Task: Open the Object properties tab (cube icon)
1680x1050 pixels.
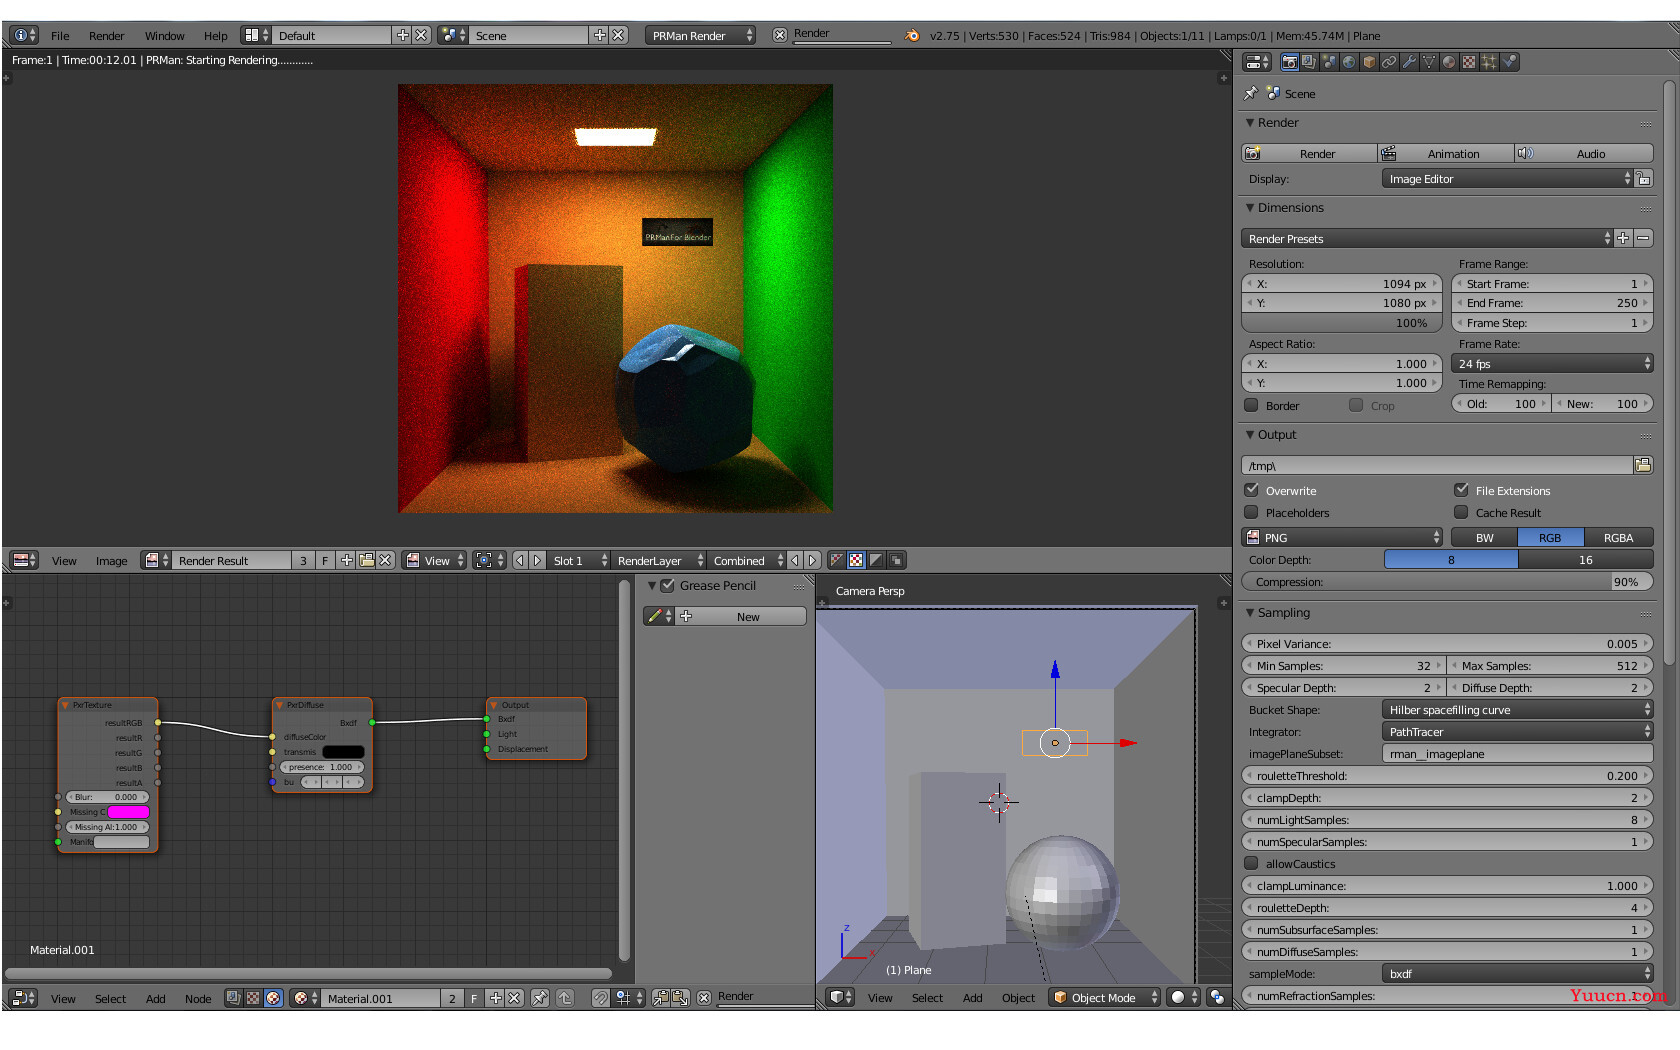Action: point(1369,62)
